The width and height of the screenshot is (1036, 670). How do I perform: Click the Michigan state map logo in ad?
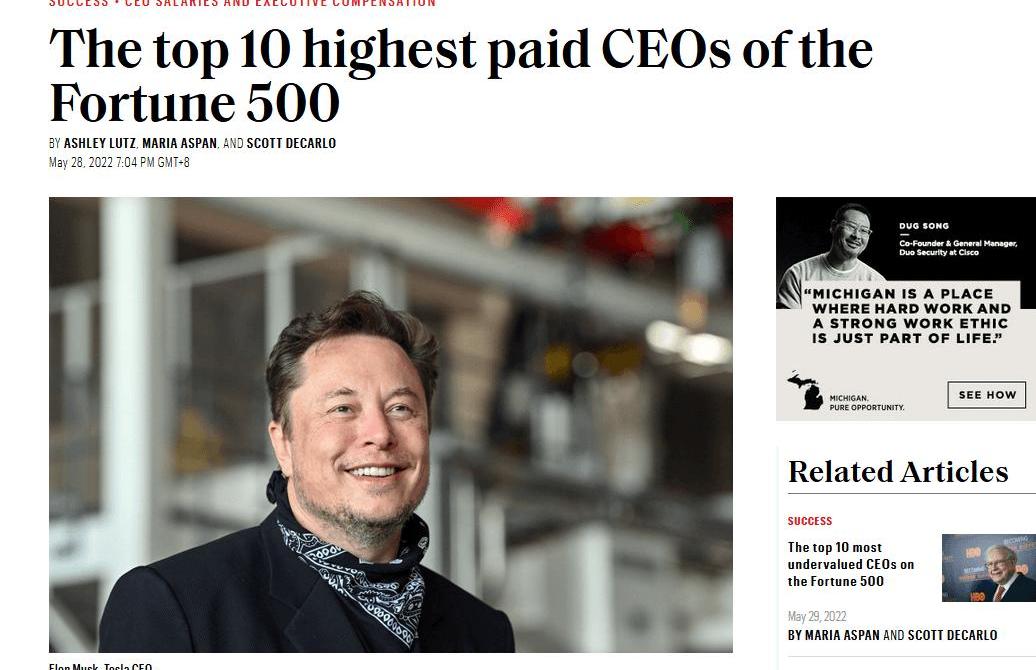pos(804,391)
